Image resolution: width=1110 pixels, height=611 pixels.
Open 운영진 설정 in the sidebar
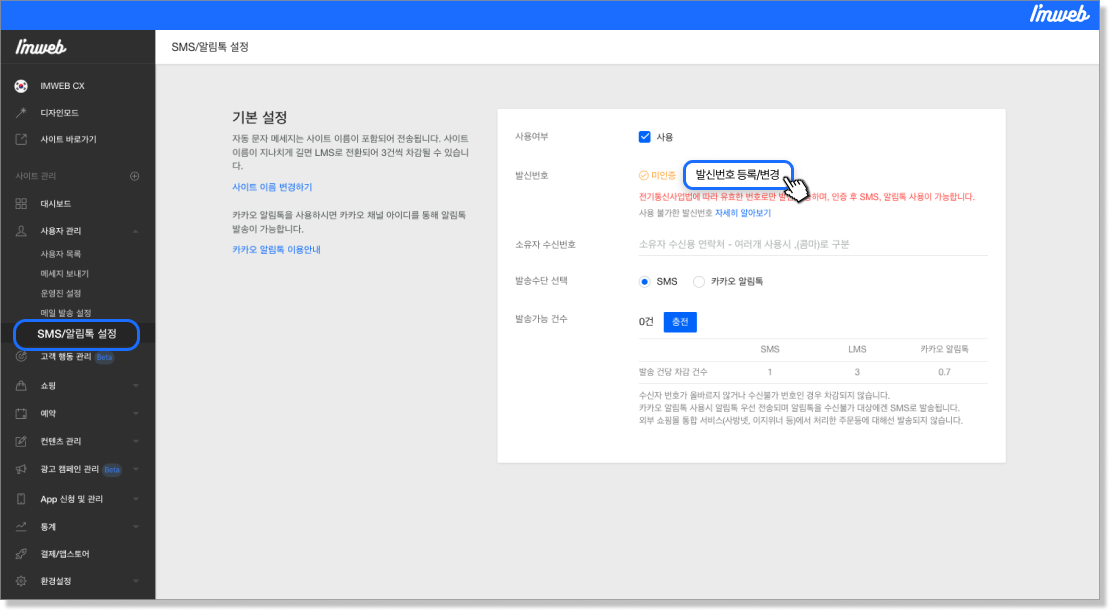61,293
